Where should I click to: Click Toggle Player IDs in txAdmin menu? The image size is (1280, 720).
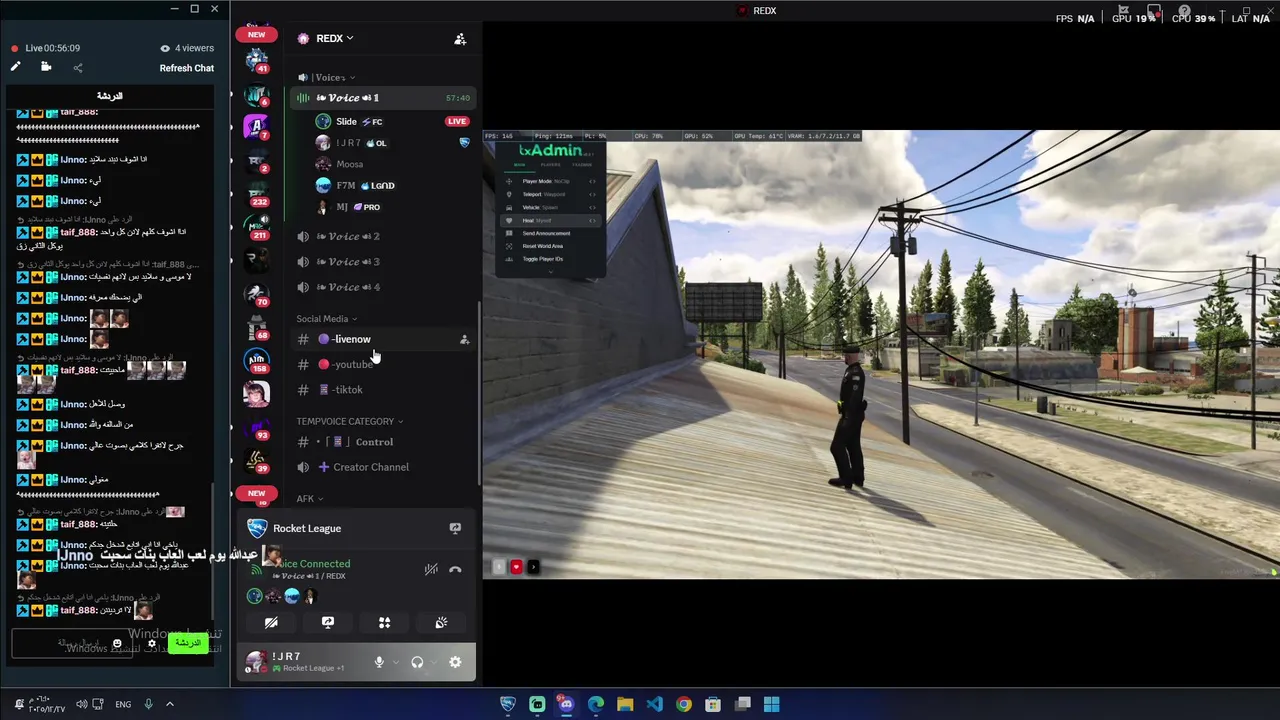pyautogui.click(x=543, y=259)
